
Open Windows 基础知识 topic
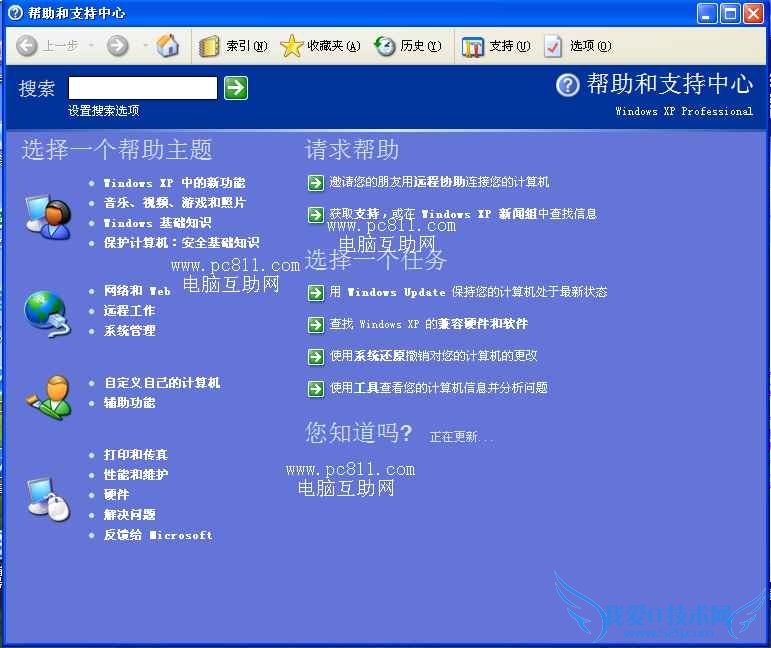[157, 223]
